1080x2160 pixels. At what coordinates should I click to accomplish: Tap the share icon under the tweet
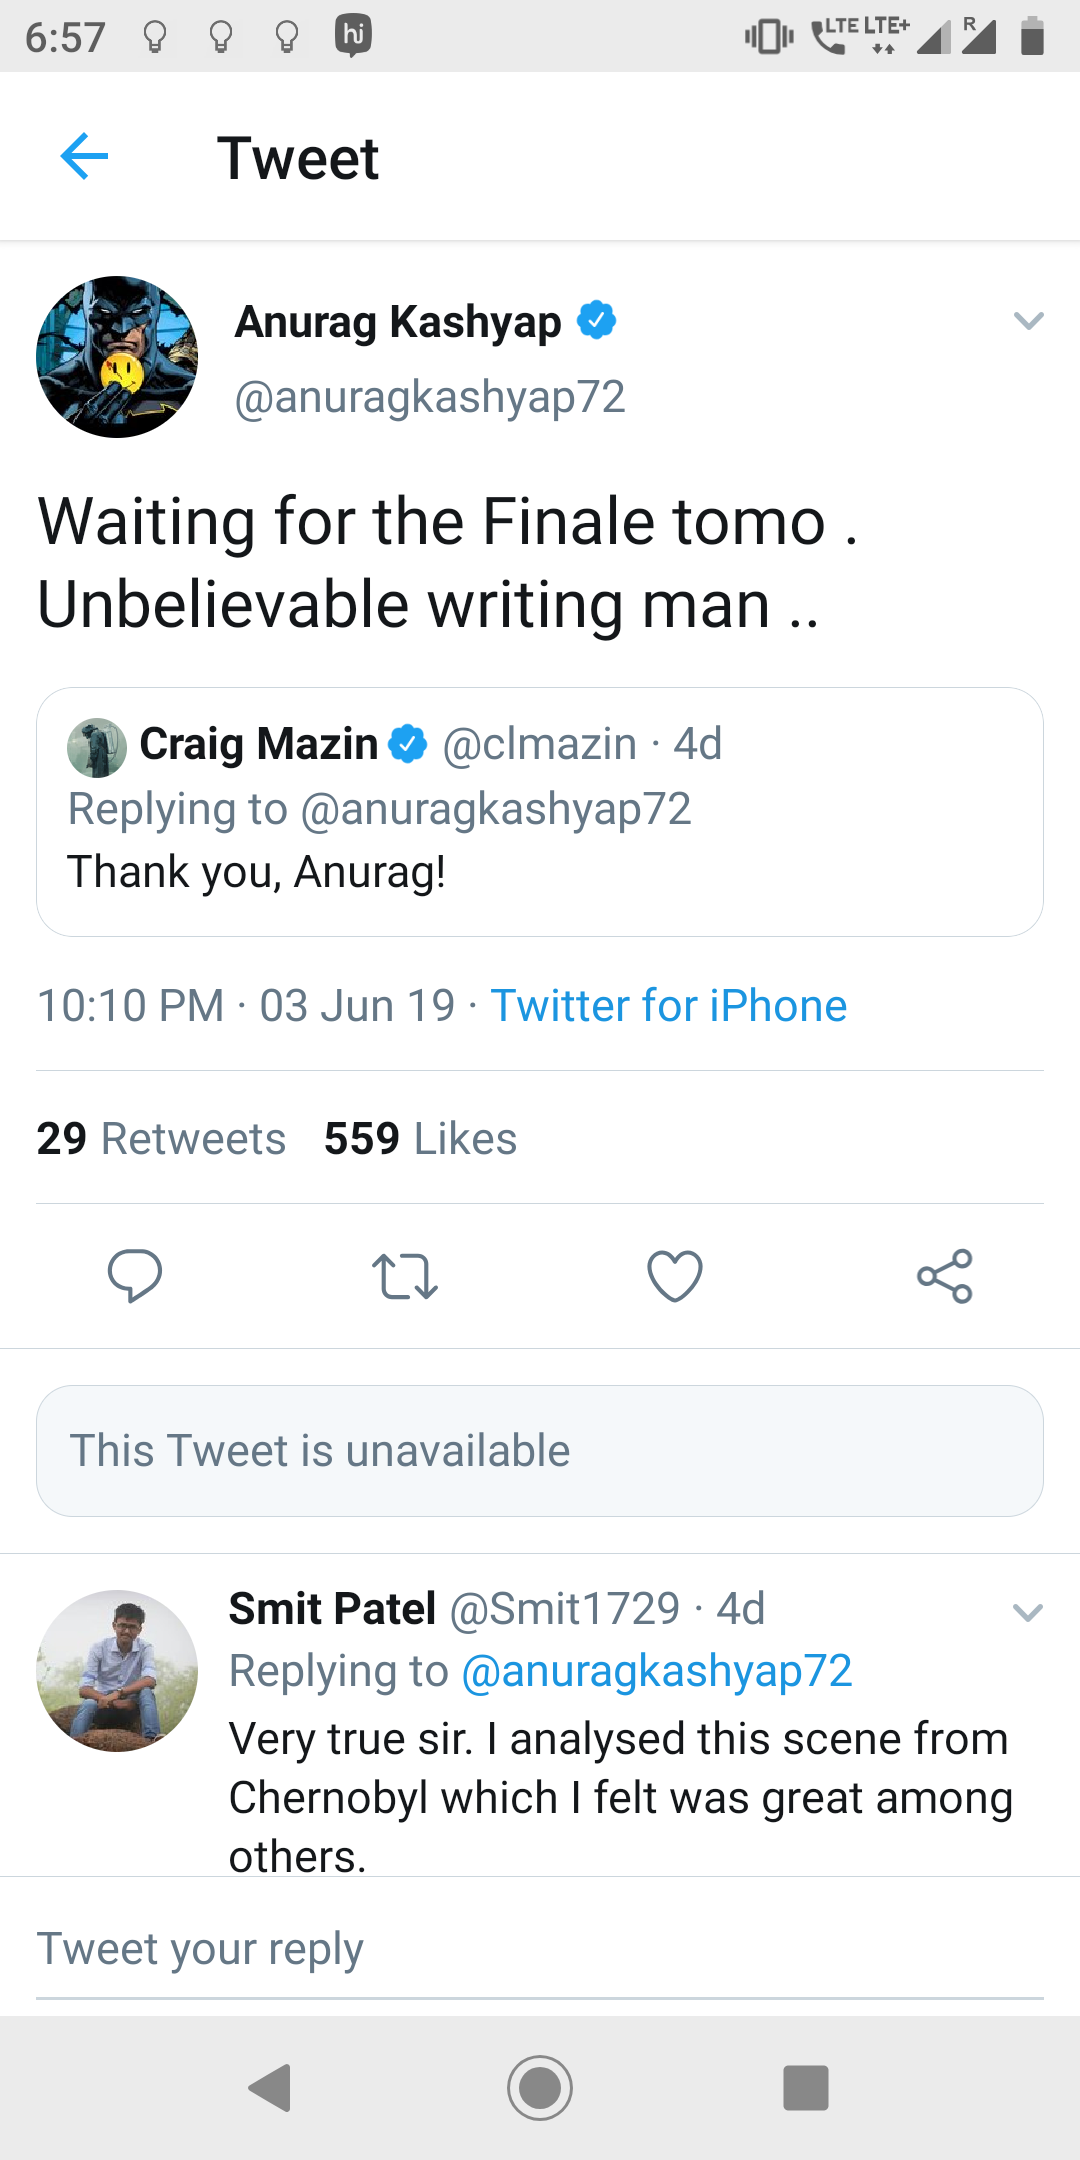tap(945, 1276)
